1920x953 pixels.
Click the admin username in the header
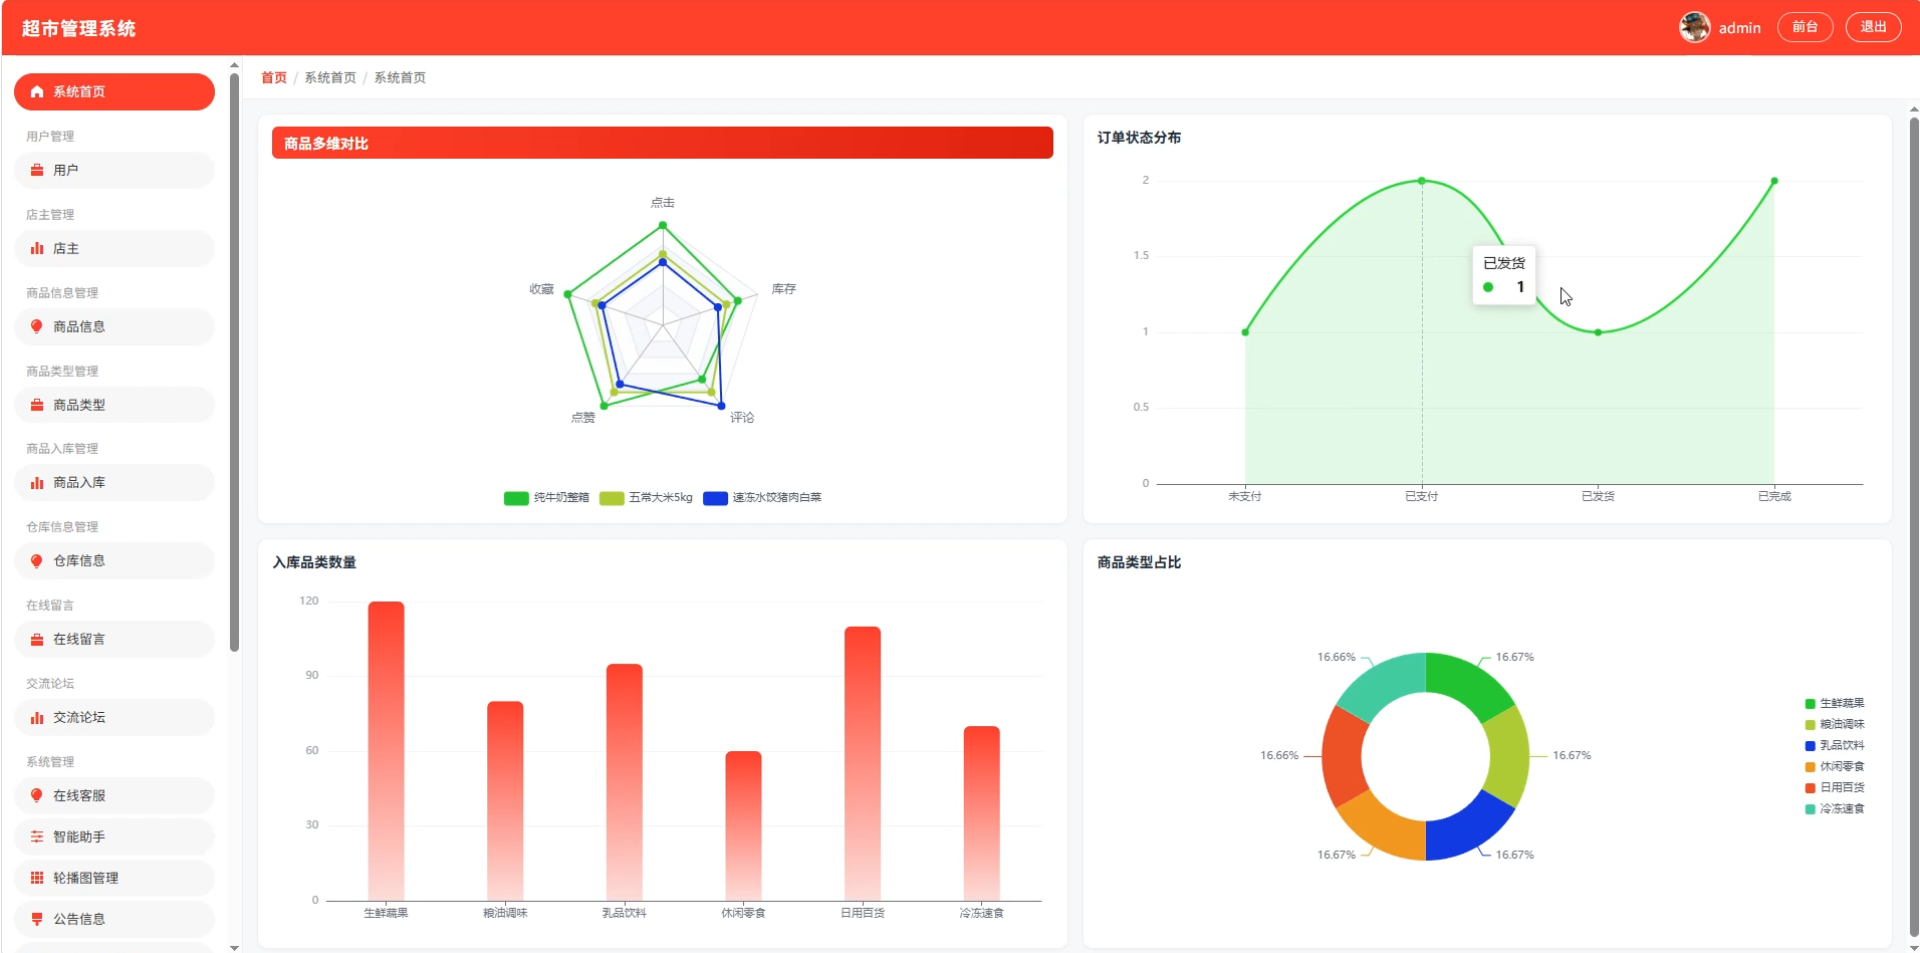pyautogui.click(x=1740, y=28)
